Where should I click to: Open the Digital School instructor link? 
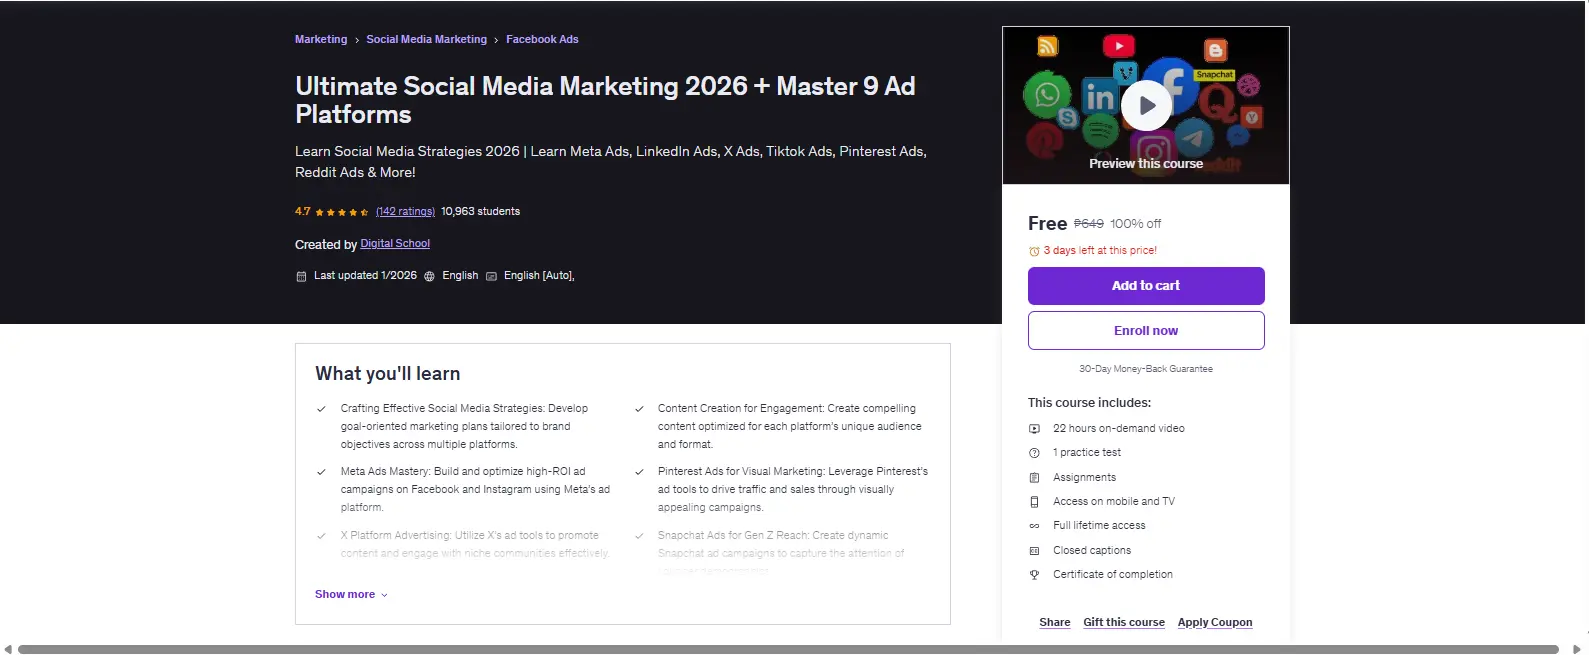pos(395,244)
